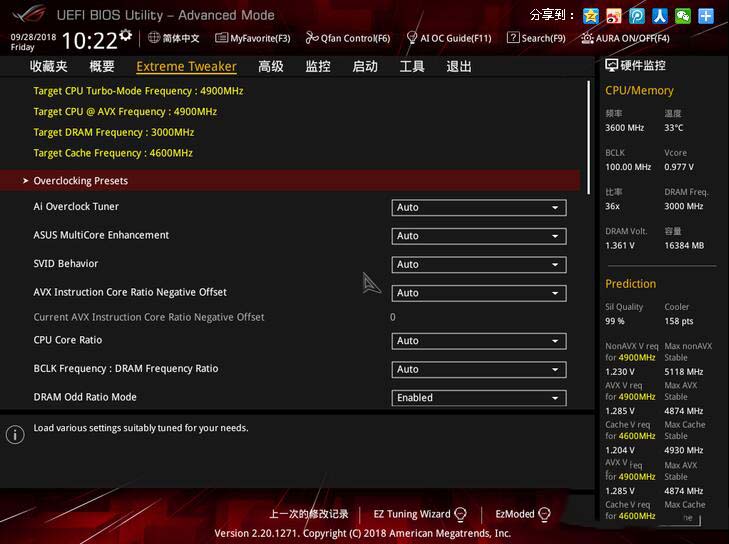Switch to 工具 tab
Viewport: 729px width, 544px height.
412,66
